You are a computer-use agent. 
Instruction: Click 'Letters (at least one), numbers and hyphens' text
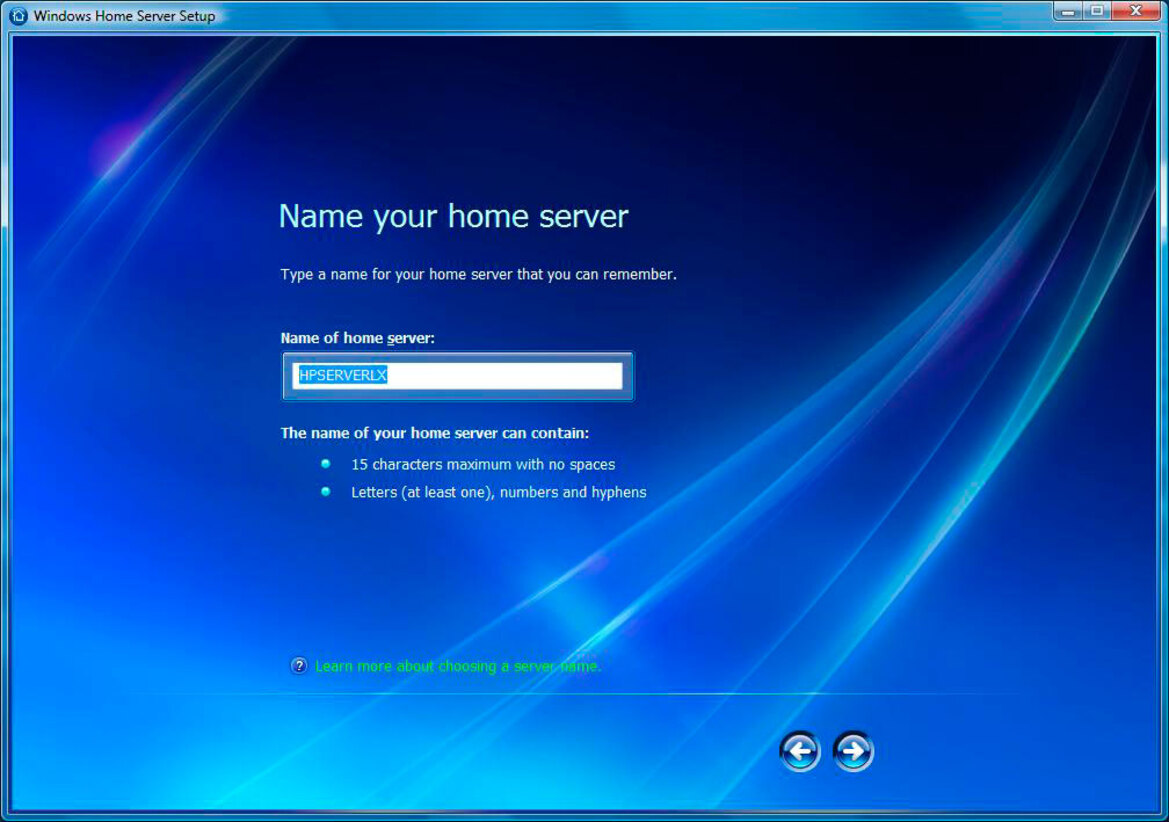[499, 492]
